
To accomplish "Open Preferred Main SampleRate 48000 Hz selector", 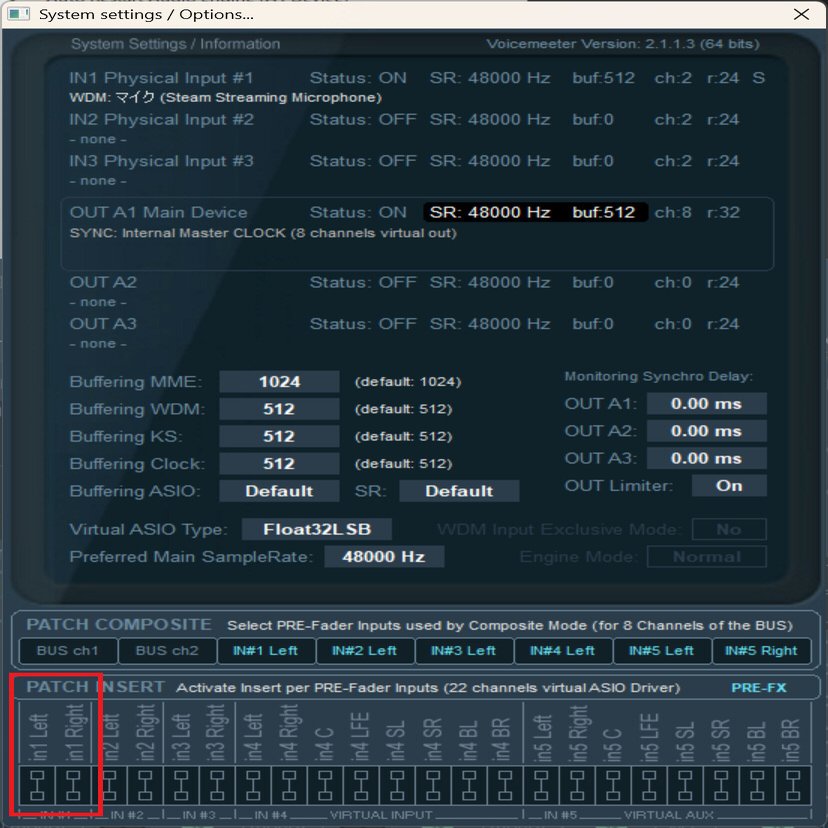I will click(384, 557).
